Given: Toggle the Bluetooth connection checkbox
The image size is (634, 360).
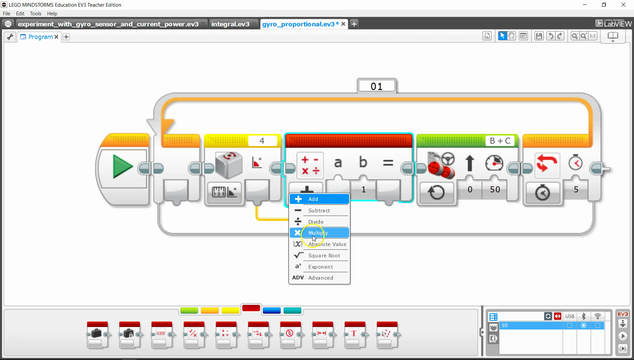Looking at the screenshot, I should [x=583, y=325].
